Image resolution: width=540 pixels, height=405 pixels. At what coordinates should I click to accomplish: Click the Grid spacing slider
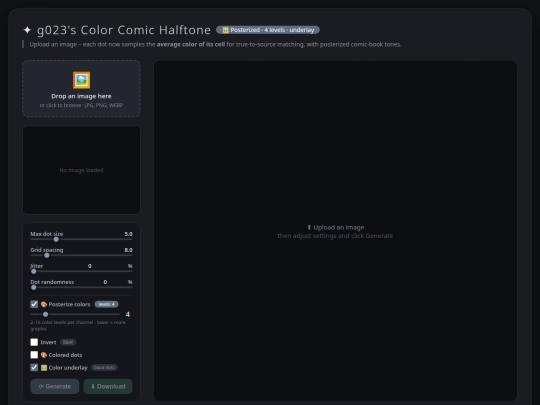pyautogui.click(x=81, y=255)
